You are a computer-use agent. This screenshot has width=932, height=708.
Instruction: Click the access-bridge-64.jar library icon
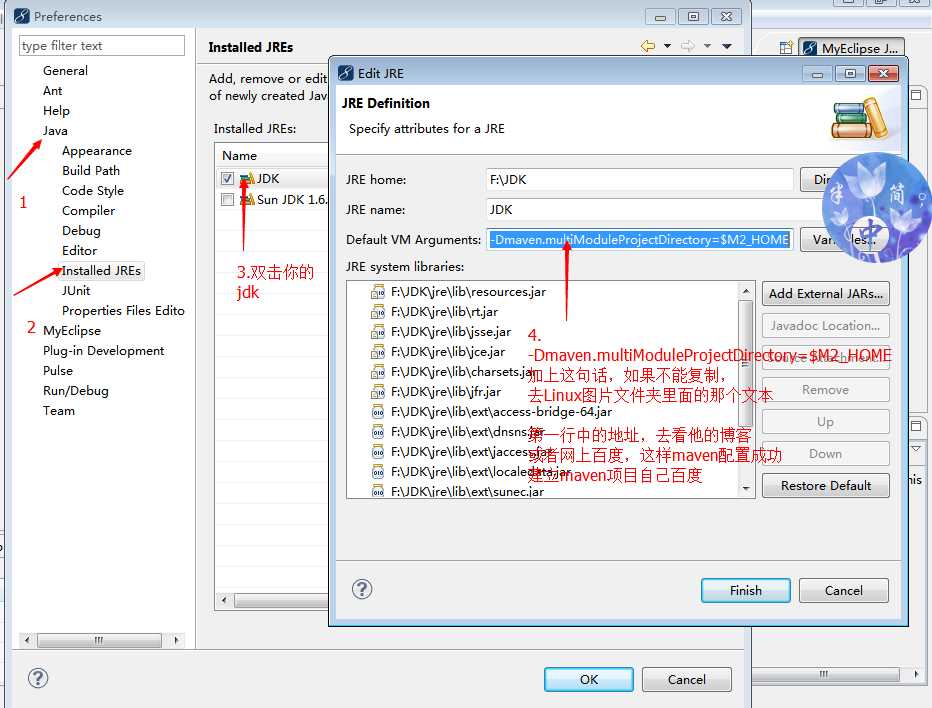pos(377,412)
